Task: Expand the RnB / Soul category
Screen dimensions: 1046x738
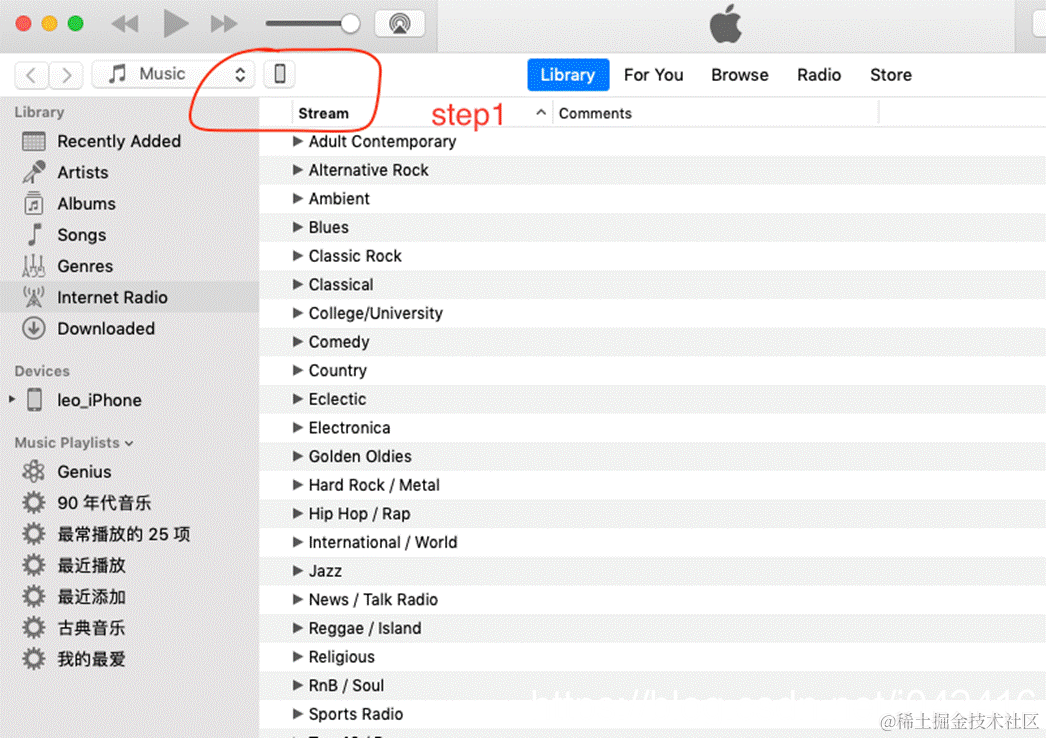Action: (x=298, y=685)
